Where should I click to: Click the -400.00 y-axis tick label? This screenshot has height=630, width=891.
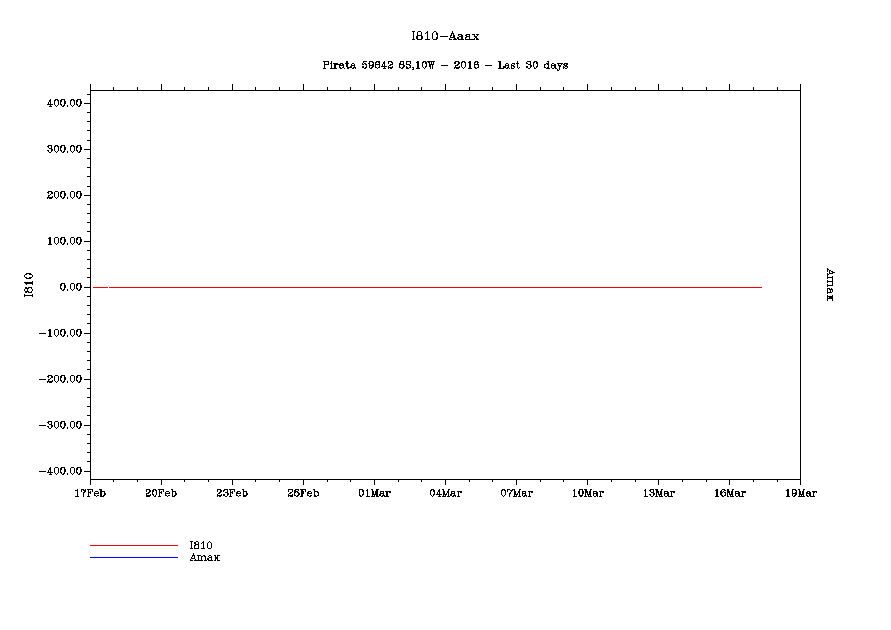coord(58,471)
